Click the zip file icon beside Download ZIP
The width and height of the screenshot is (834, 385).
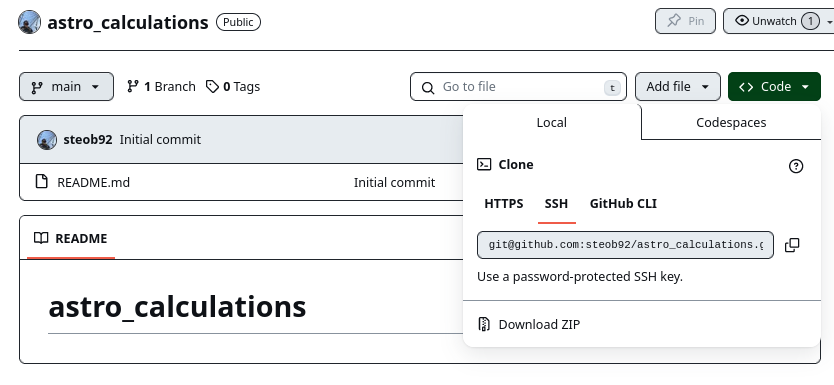tap(483, 324)
